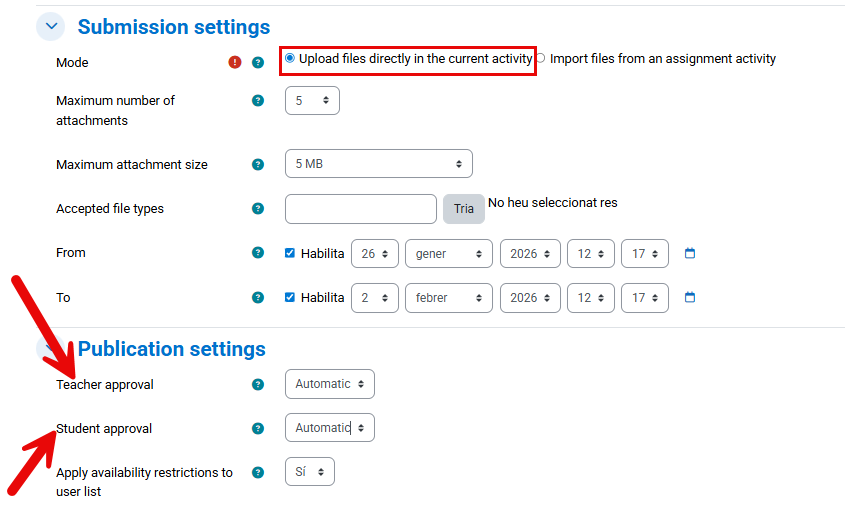Click the Publication settings heading
This screenshot has width=845, height=509.
(171, 348)
